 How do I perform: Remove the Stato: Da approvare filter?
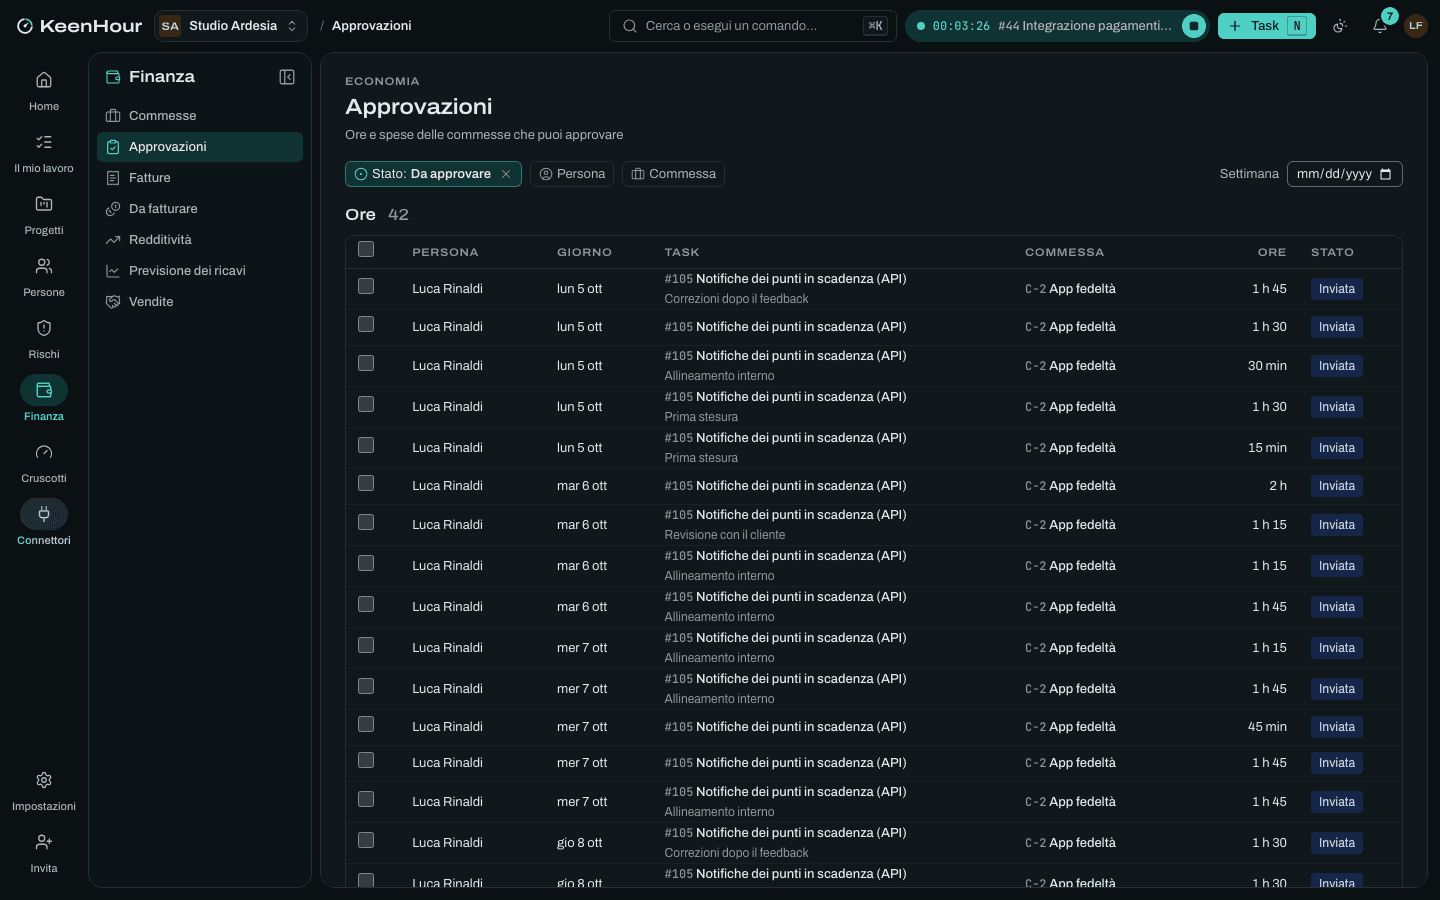pyautogui.click(x=506, y=174)
